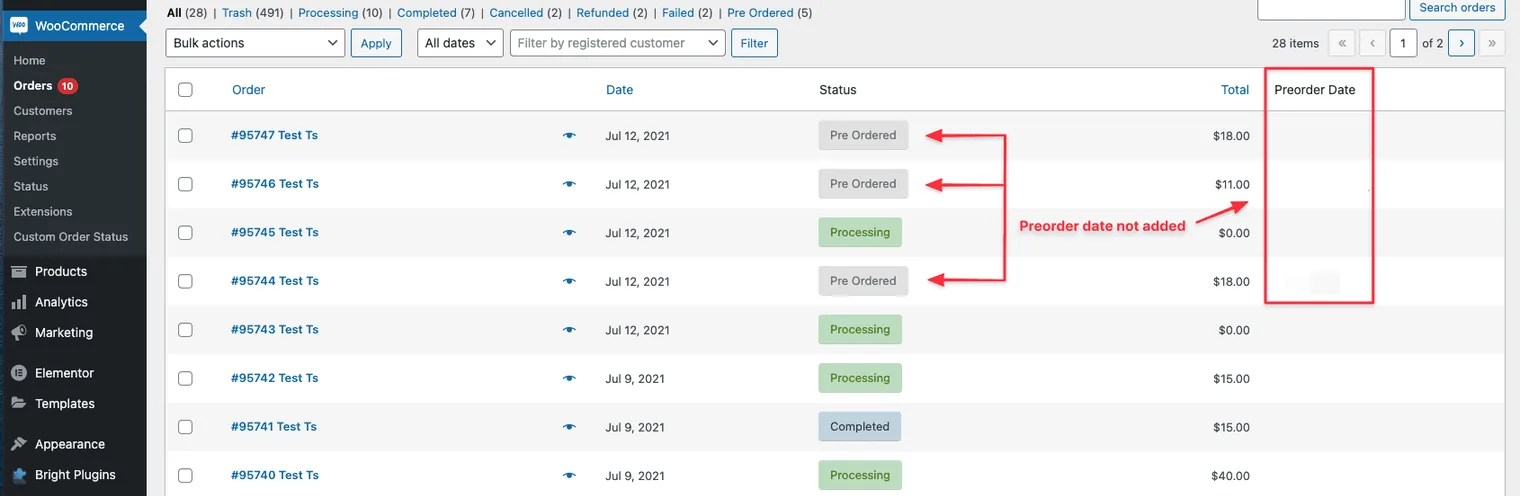Filter orders by Completed (7)
1520x496 pixels.
coord(436,13)
